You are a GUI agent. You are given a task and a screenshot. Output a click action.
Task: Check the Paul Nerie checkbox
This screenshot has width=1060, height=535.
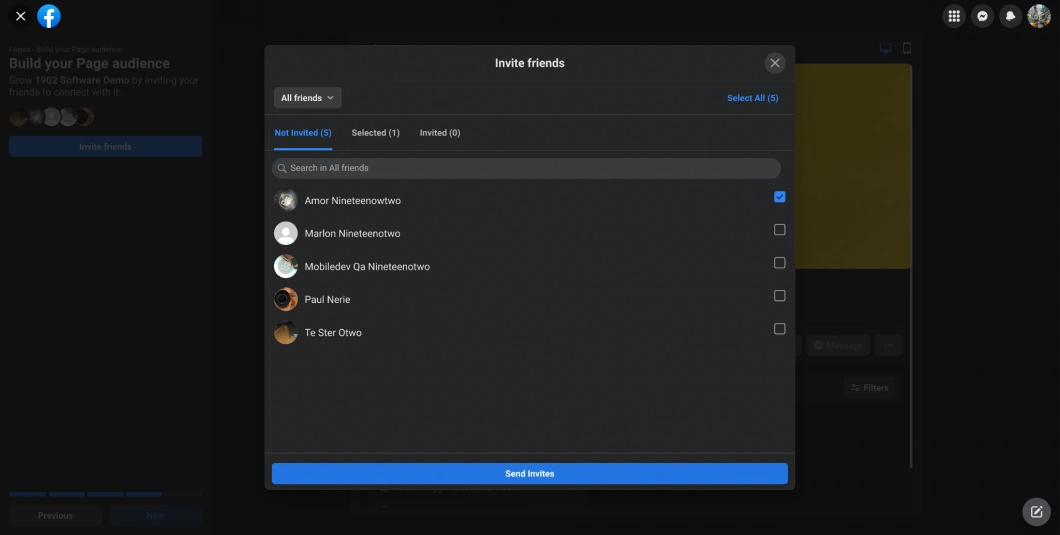tap(779, 296)
